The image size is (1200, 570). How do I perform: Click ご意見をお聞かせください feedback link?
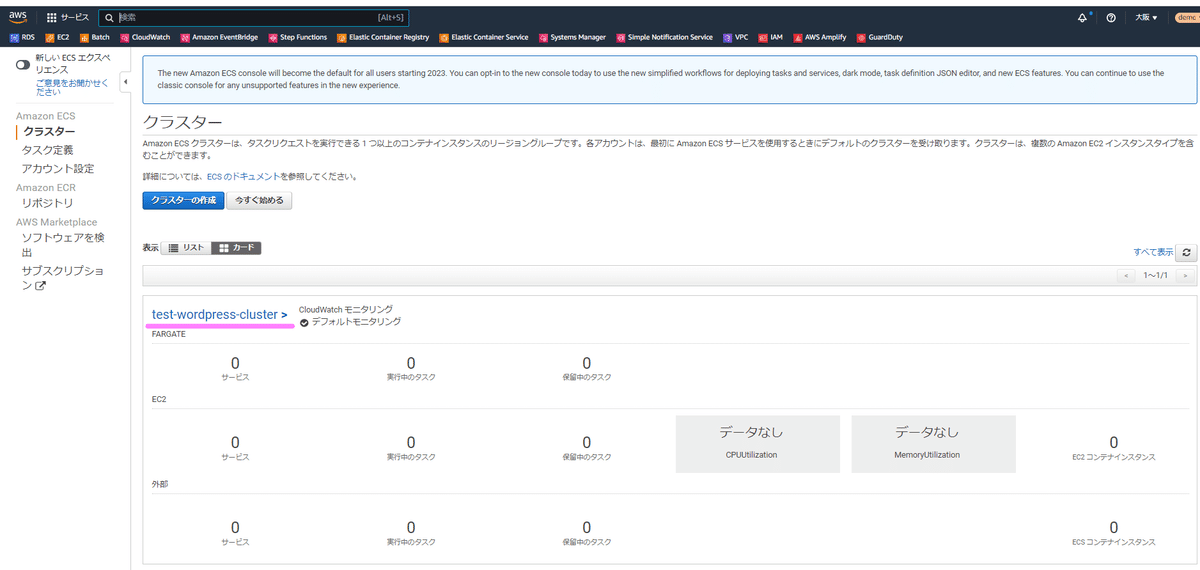70,86
